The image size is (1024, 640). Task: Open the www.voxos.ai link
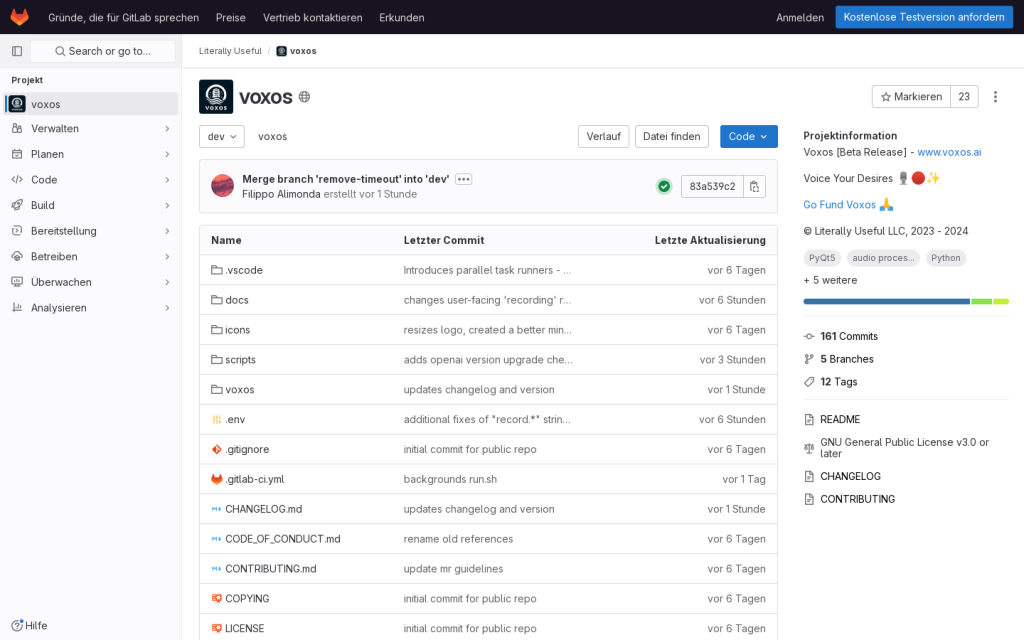(949, 152)
